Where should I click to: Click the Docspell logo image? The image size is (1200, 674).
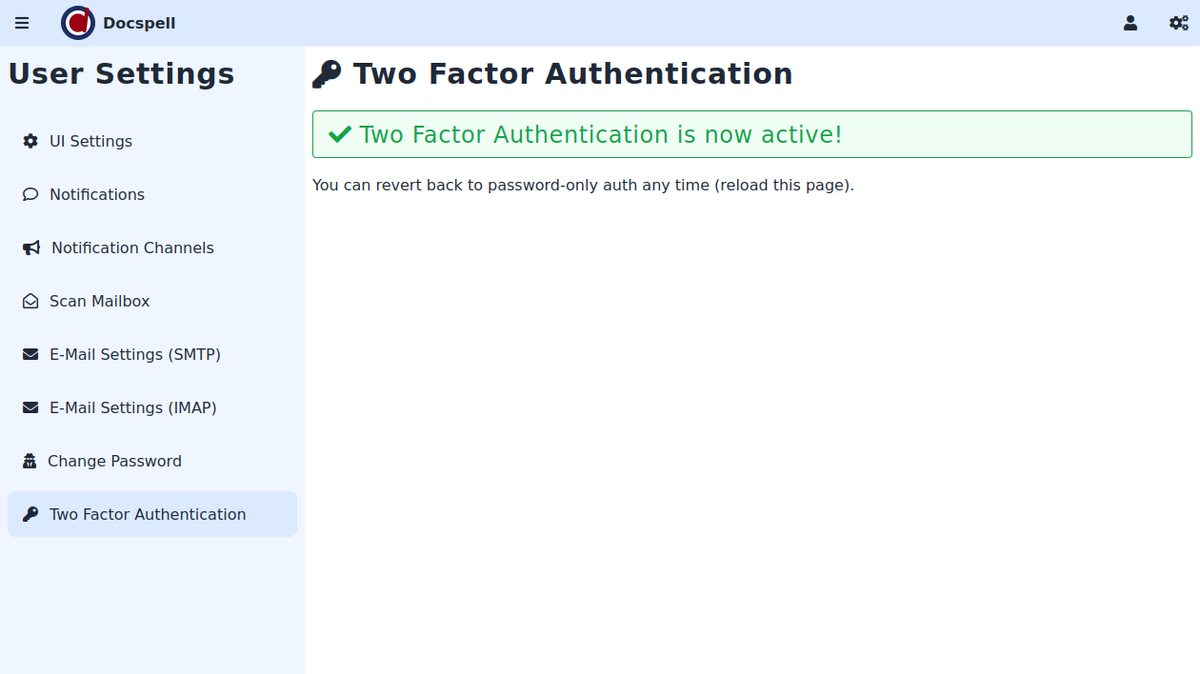pos(78,23)
